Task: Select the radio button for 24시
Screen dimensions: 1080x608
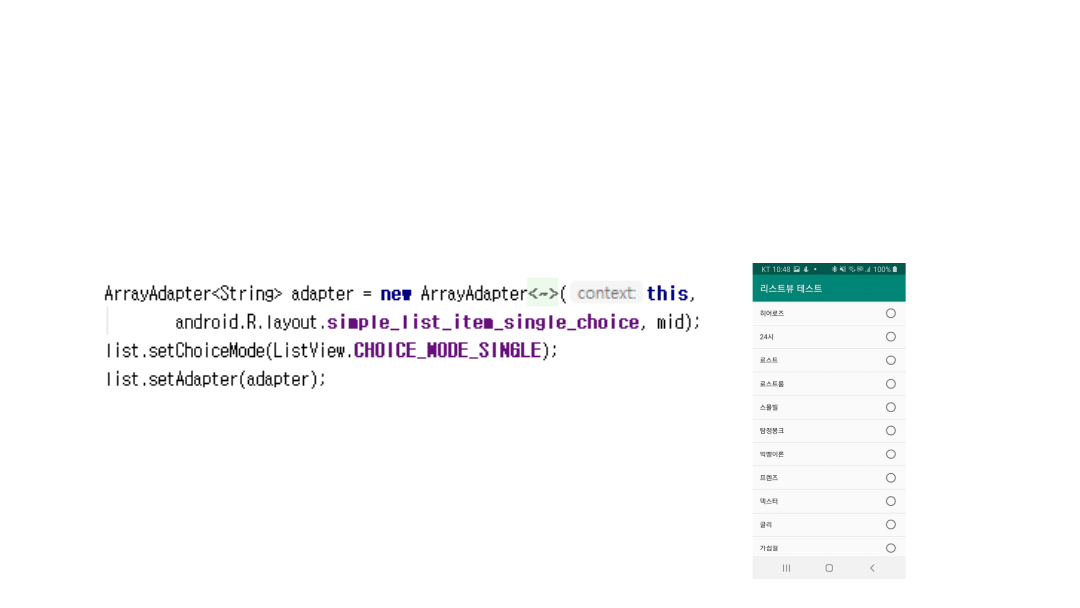Action: pyautogui.click(x=890, y=337)
